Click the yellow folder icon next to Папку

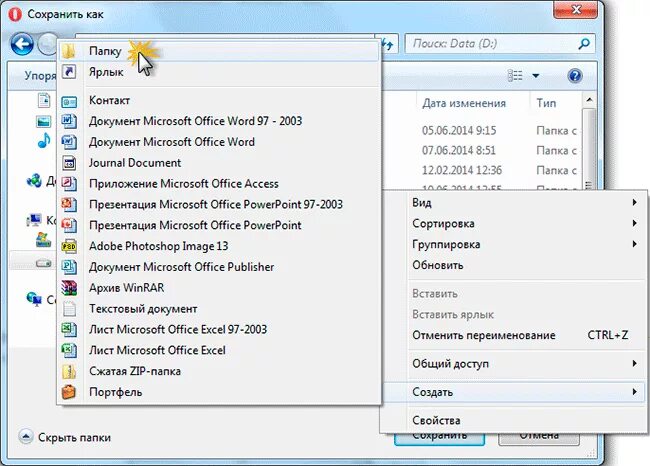pos(69,51)
